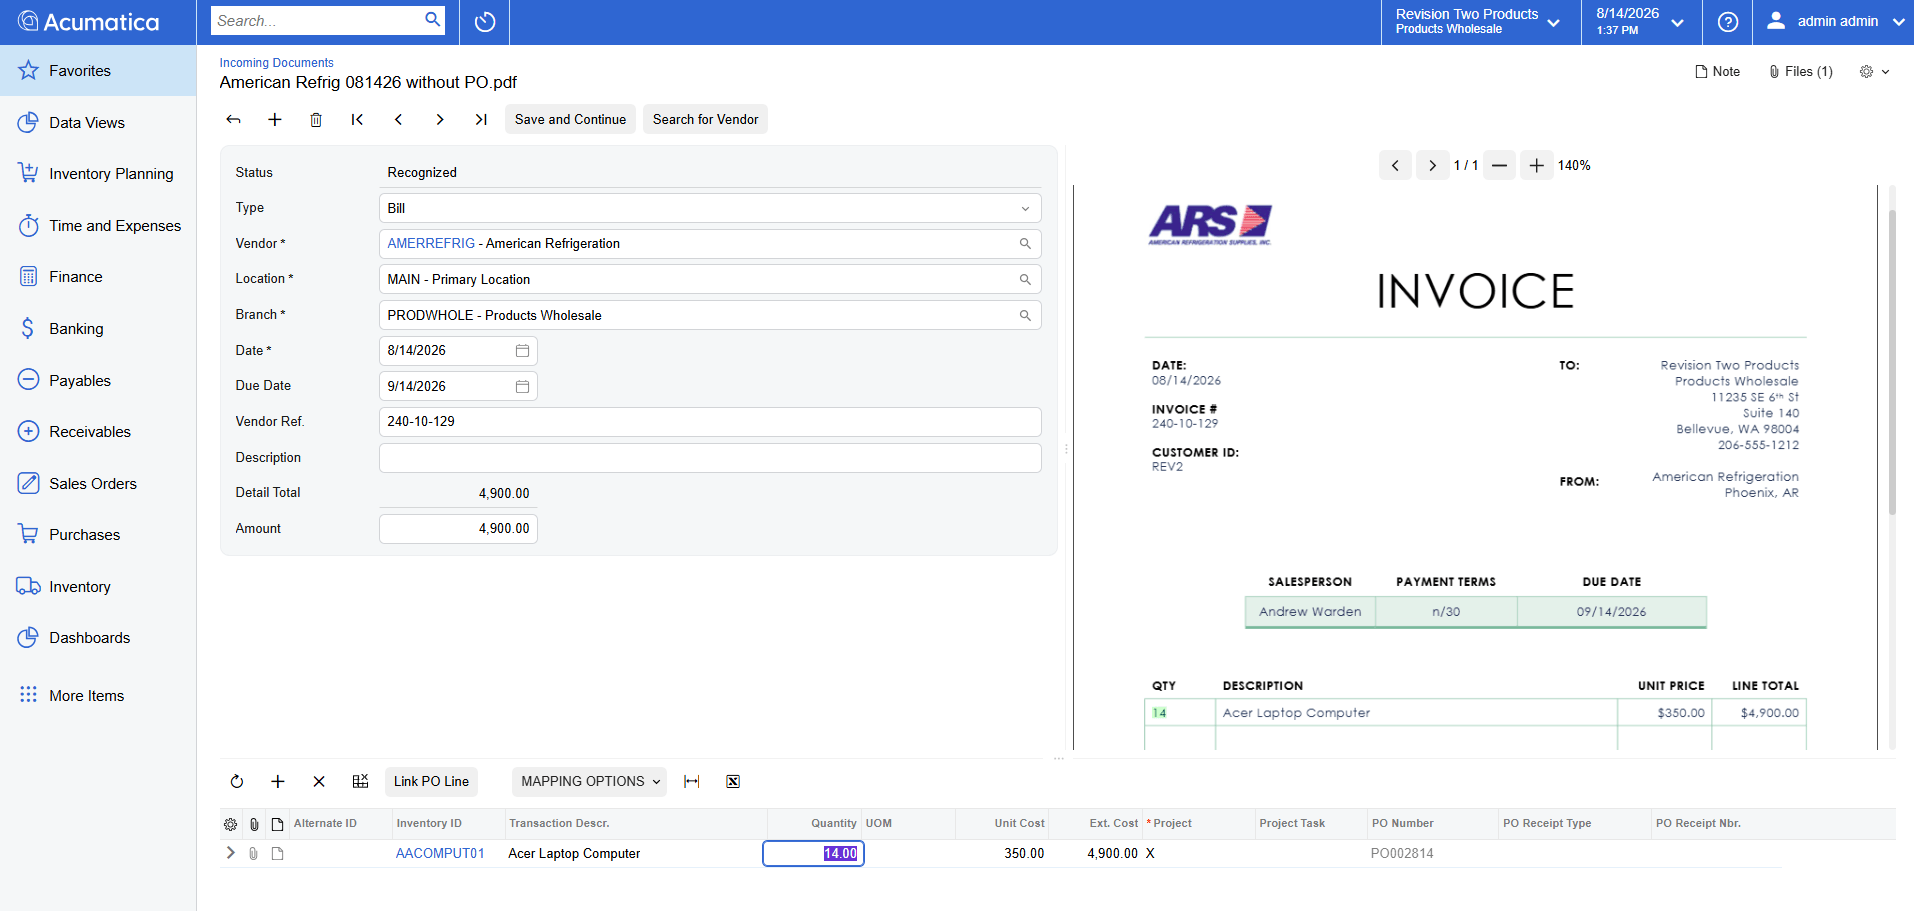Open the settings gear dropdown menu
The width and height of the screenshot is (1914, 911).
(1874, 71)
